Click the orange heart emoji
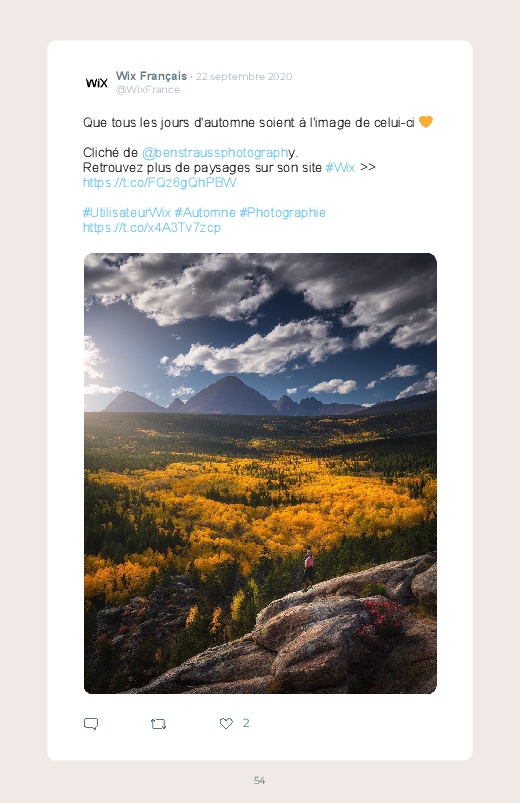The width and height of the screenshot is (520, 803). pyautogui.click(x=426, y=122)
